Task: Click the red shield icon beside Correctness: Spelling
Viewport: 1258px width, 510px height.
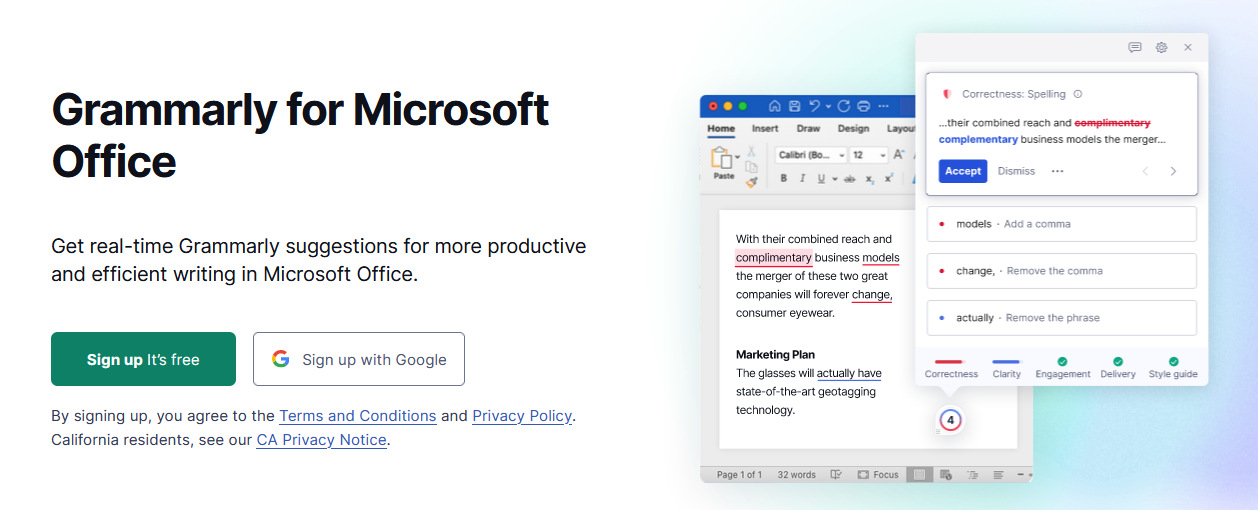Action: [946, 94]
